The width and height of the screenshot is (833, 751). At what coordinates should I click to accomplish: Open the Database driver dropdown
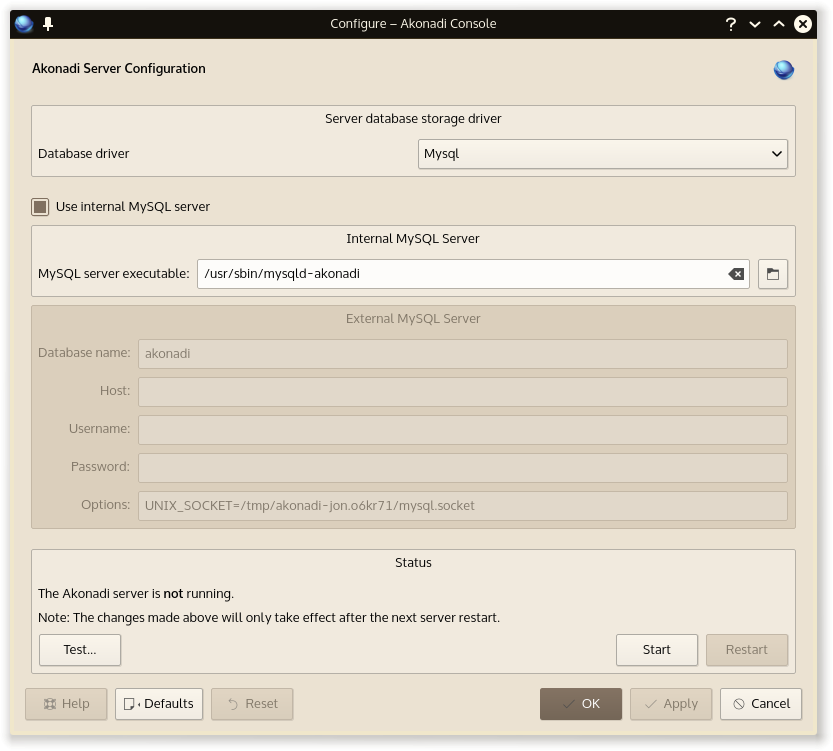point(602,154)
